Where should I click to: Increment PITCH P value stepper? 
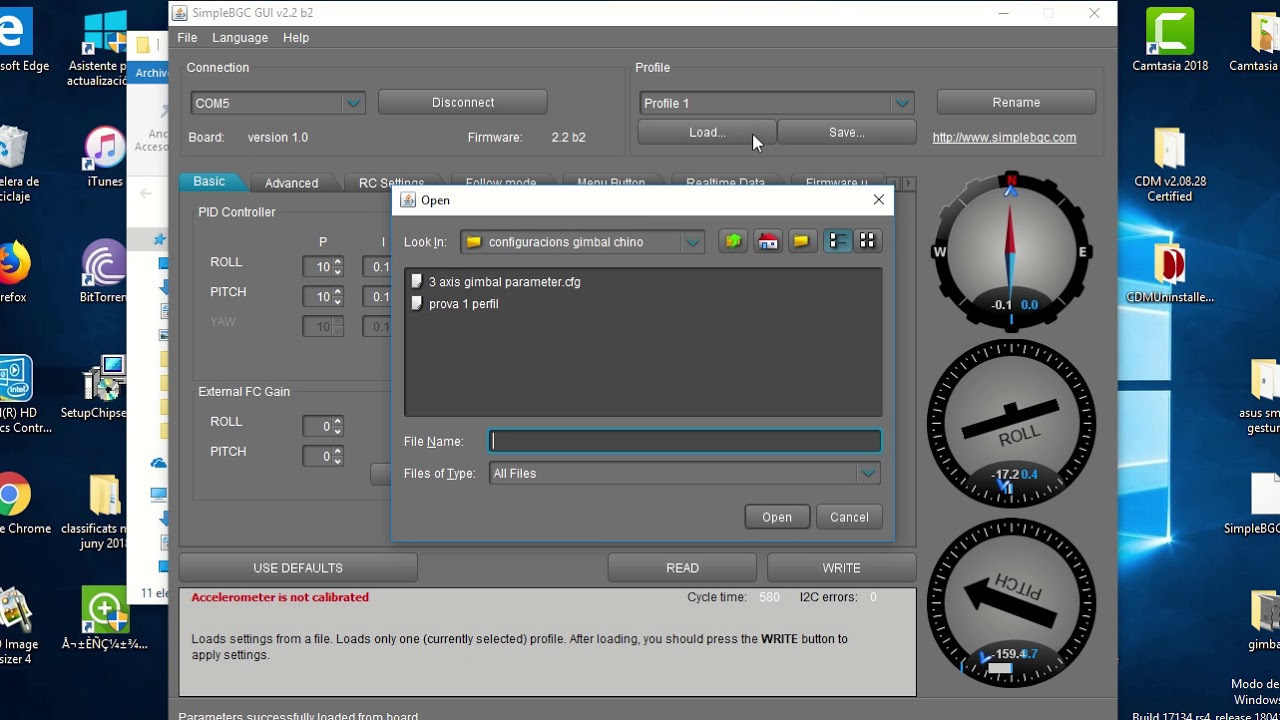338,292
